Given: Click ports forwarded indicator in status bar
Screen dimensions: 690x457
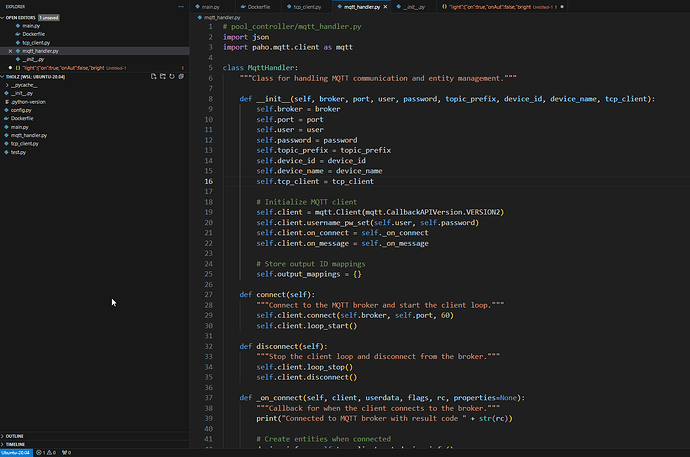Looking at the screenshot, I should [x=66, y=453].
